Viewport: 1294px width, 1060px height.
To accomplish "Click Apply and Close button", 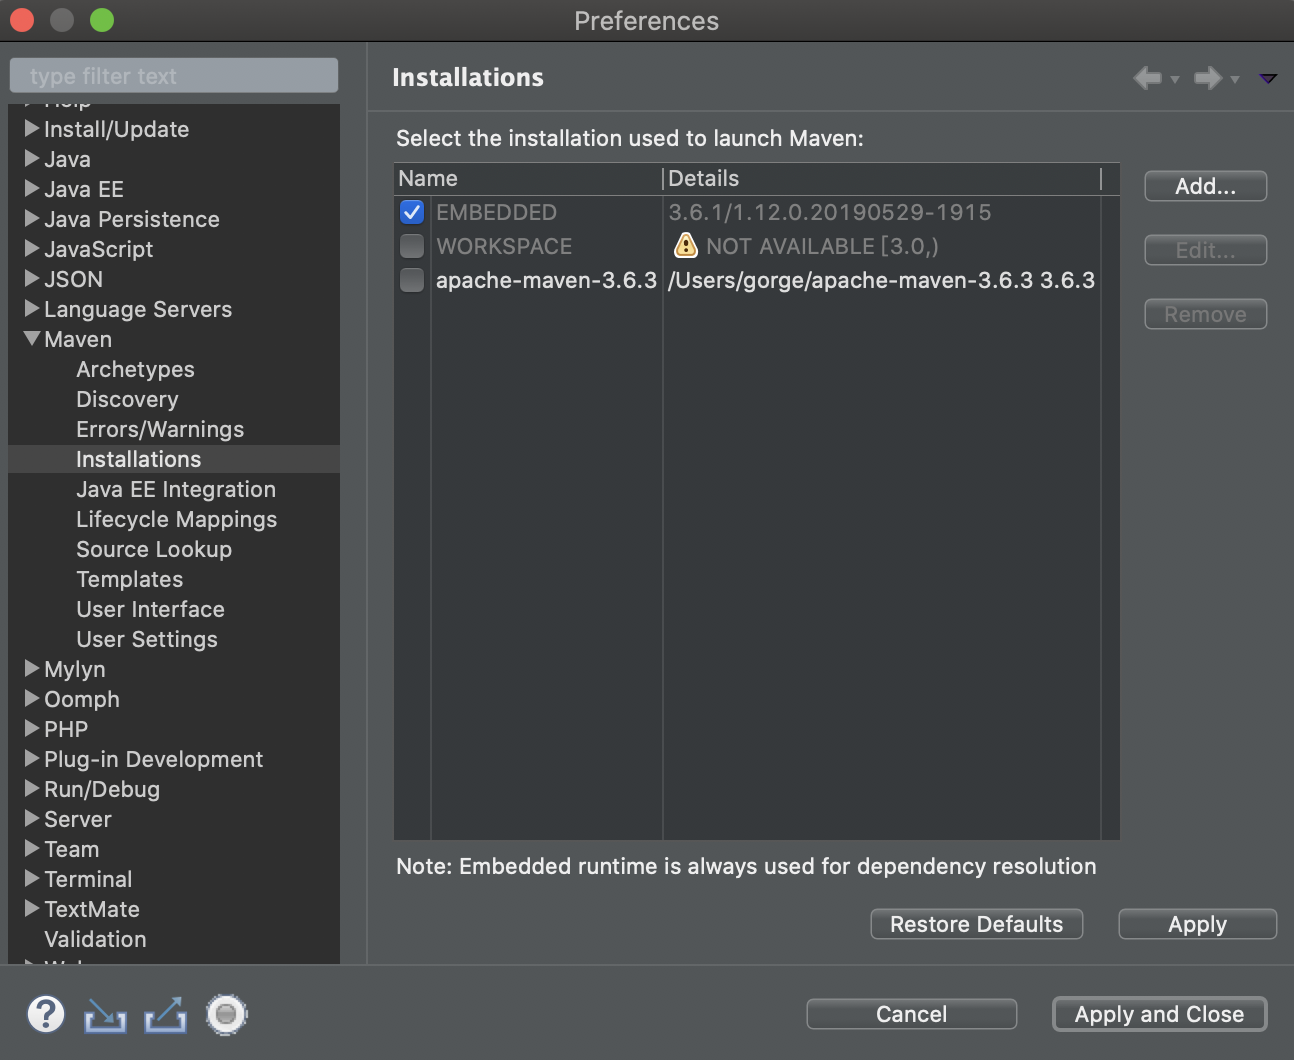I will 1159,1014.
